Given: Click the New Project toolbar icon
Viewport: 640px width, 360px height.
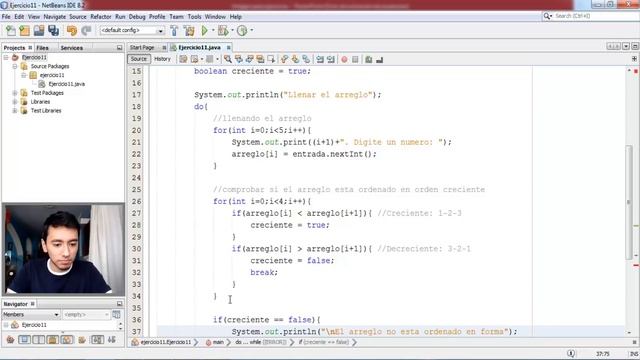Looking at the screenshot, I should (x=24, y=31).
